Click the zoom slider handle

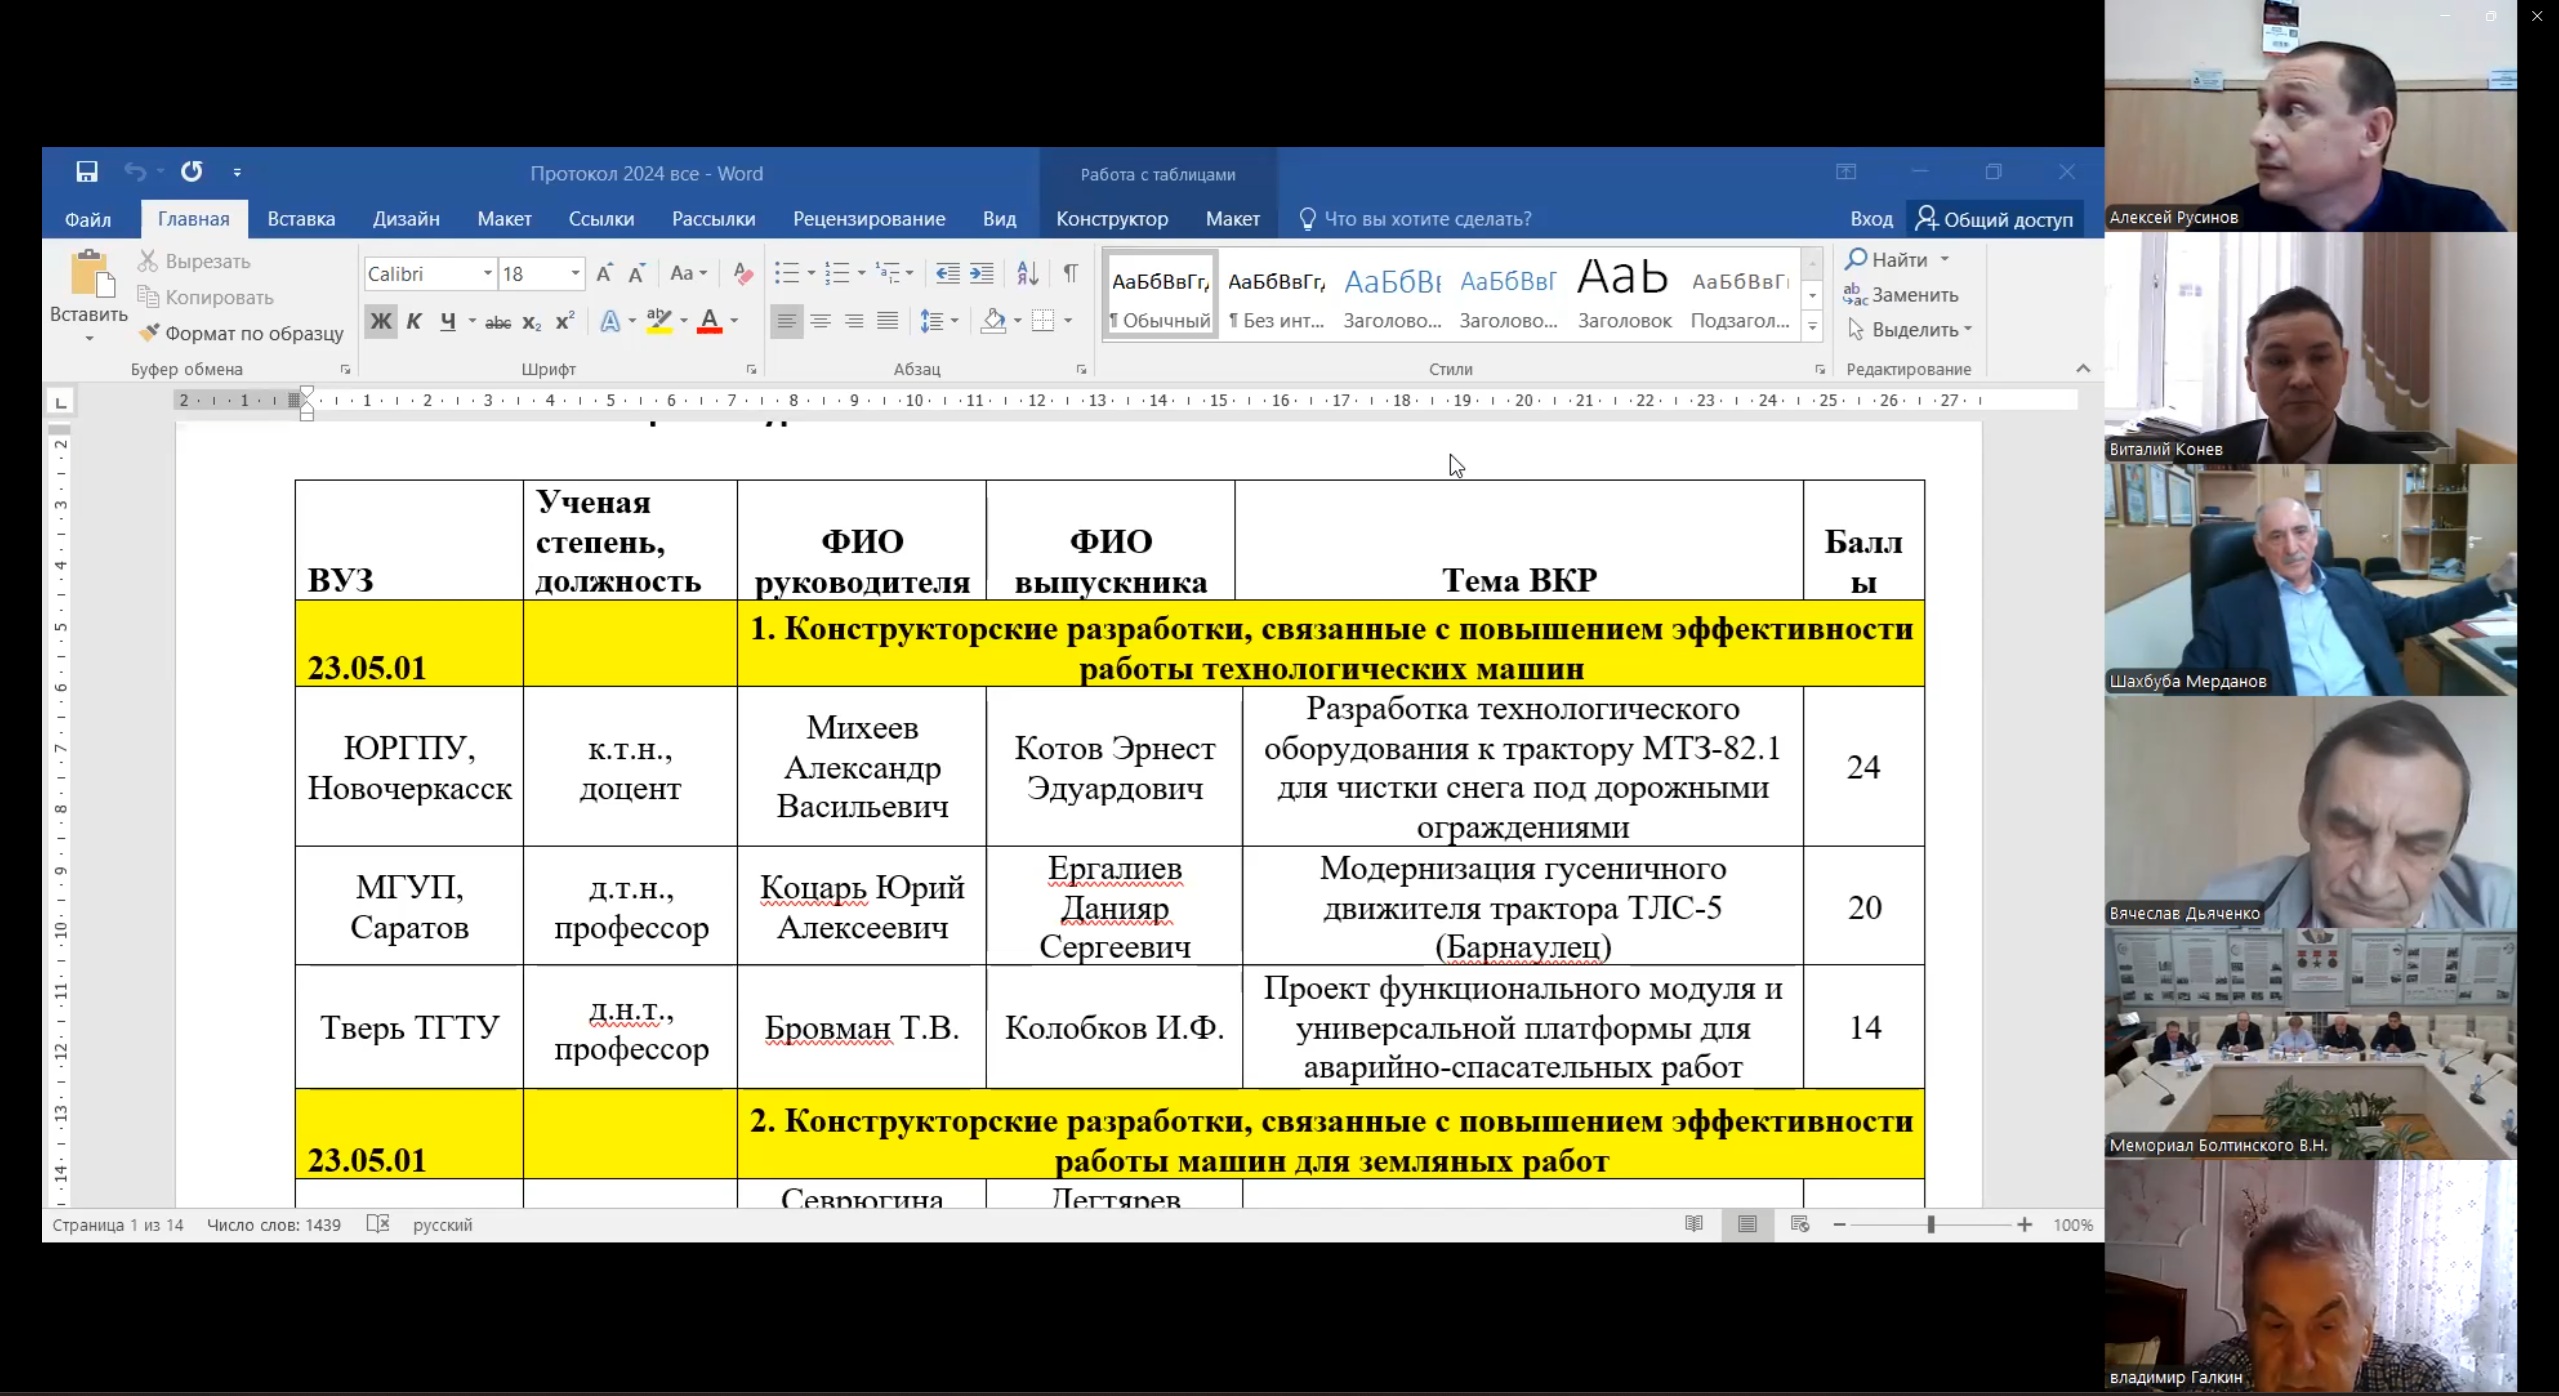pyautogui.click(x=1931, y=1224)
